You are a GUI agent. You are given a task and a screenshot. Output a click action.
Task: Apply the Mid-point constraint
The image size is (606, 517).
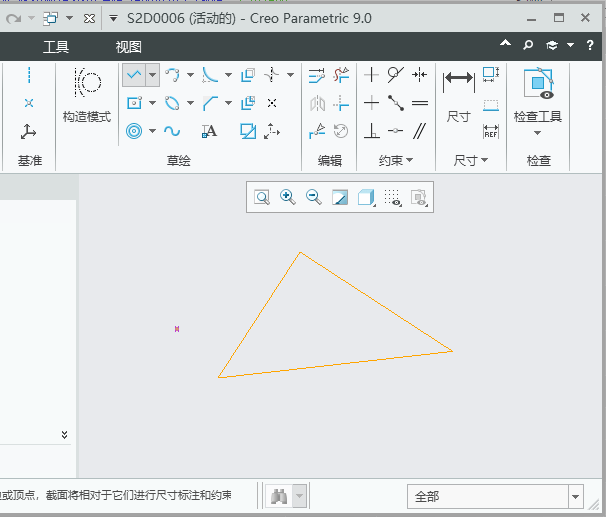click(x=396, y=103)
